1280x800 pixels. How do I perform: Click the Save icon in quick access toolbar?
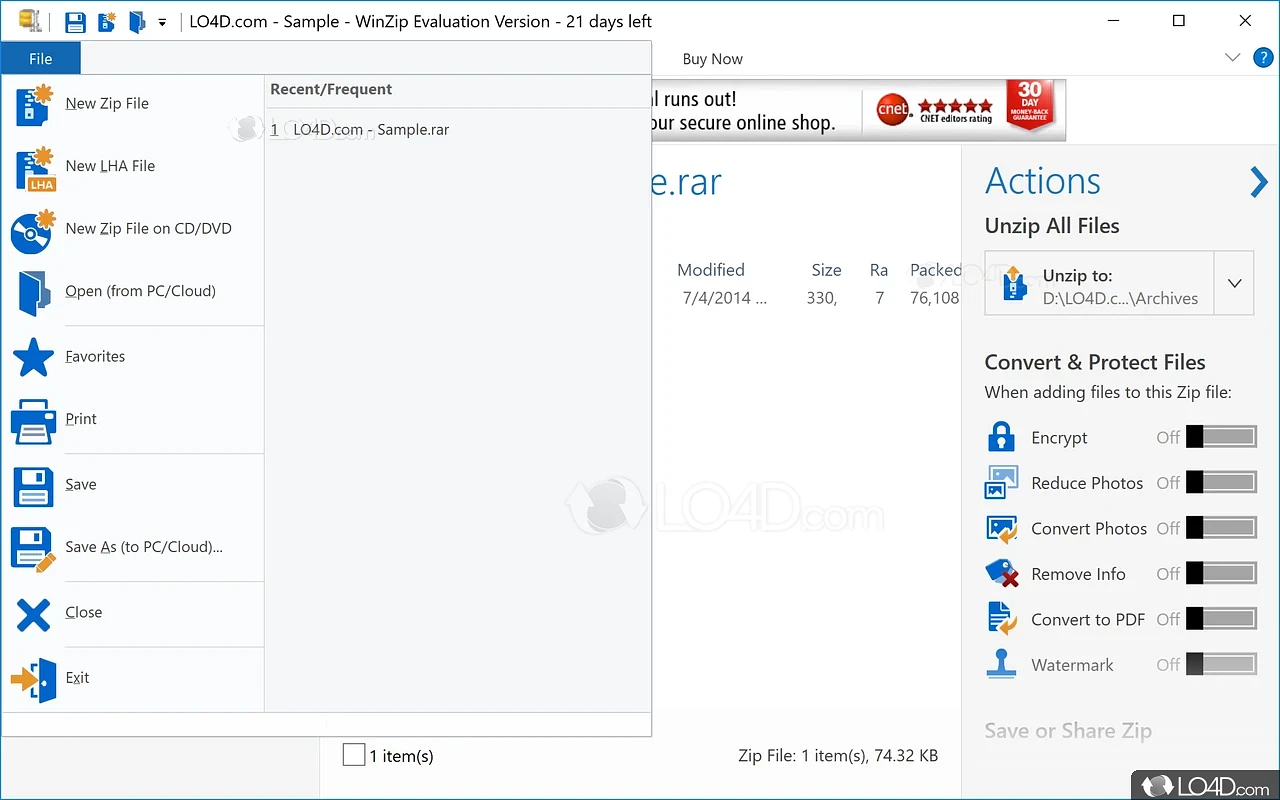click(74, 22)
